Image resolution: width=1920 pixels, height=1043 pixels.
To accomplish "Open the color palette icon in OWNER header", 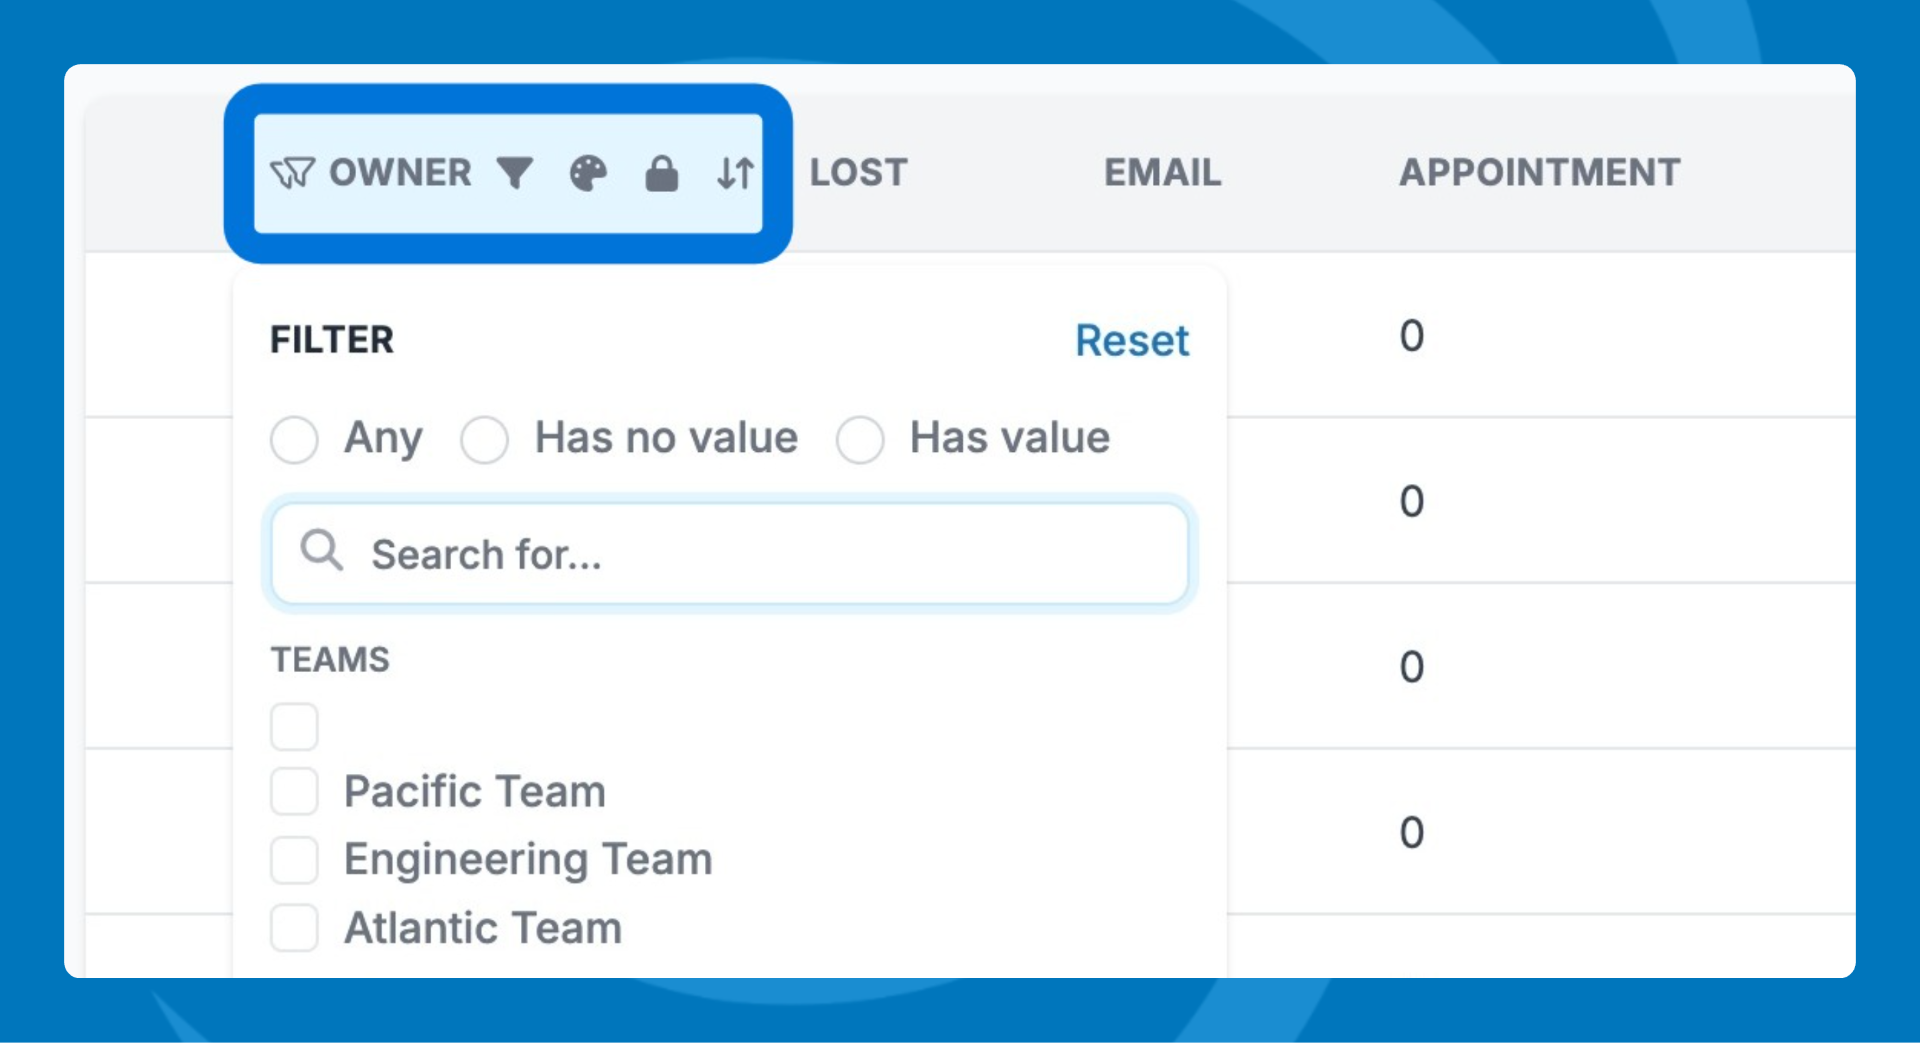I will click(588, 173).
